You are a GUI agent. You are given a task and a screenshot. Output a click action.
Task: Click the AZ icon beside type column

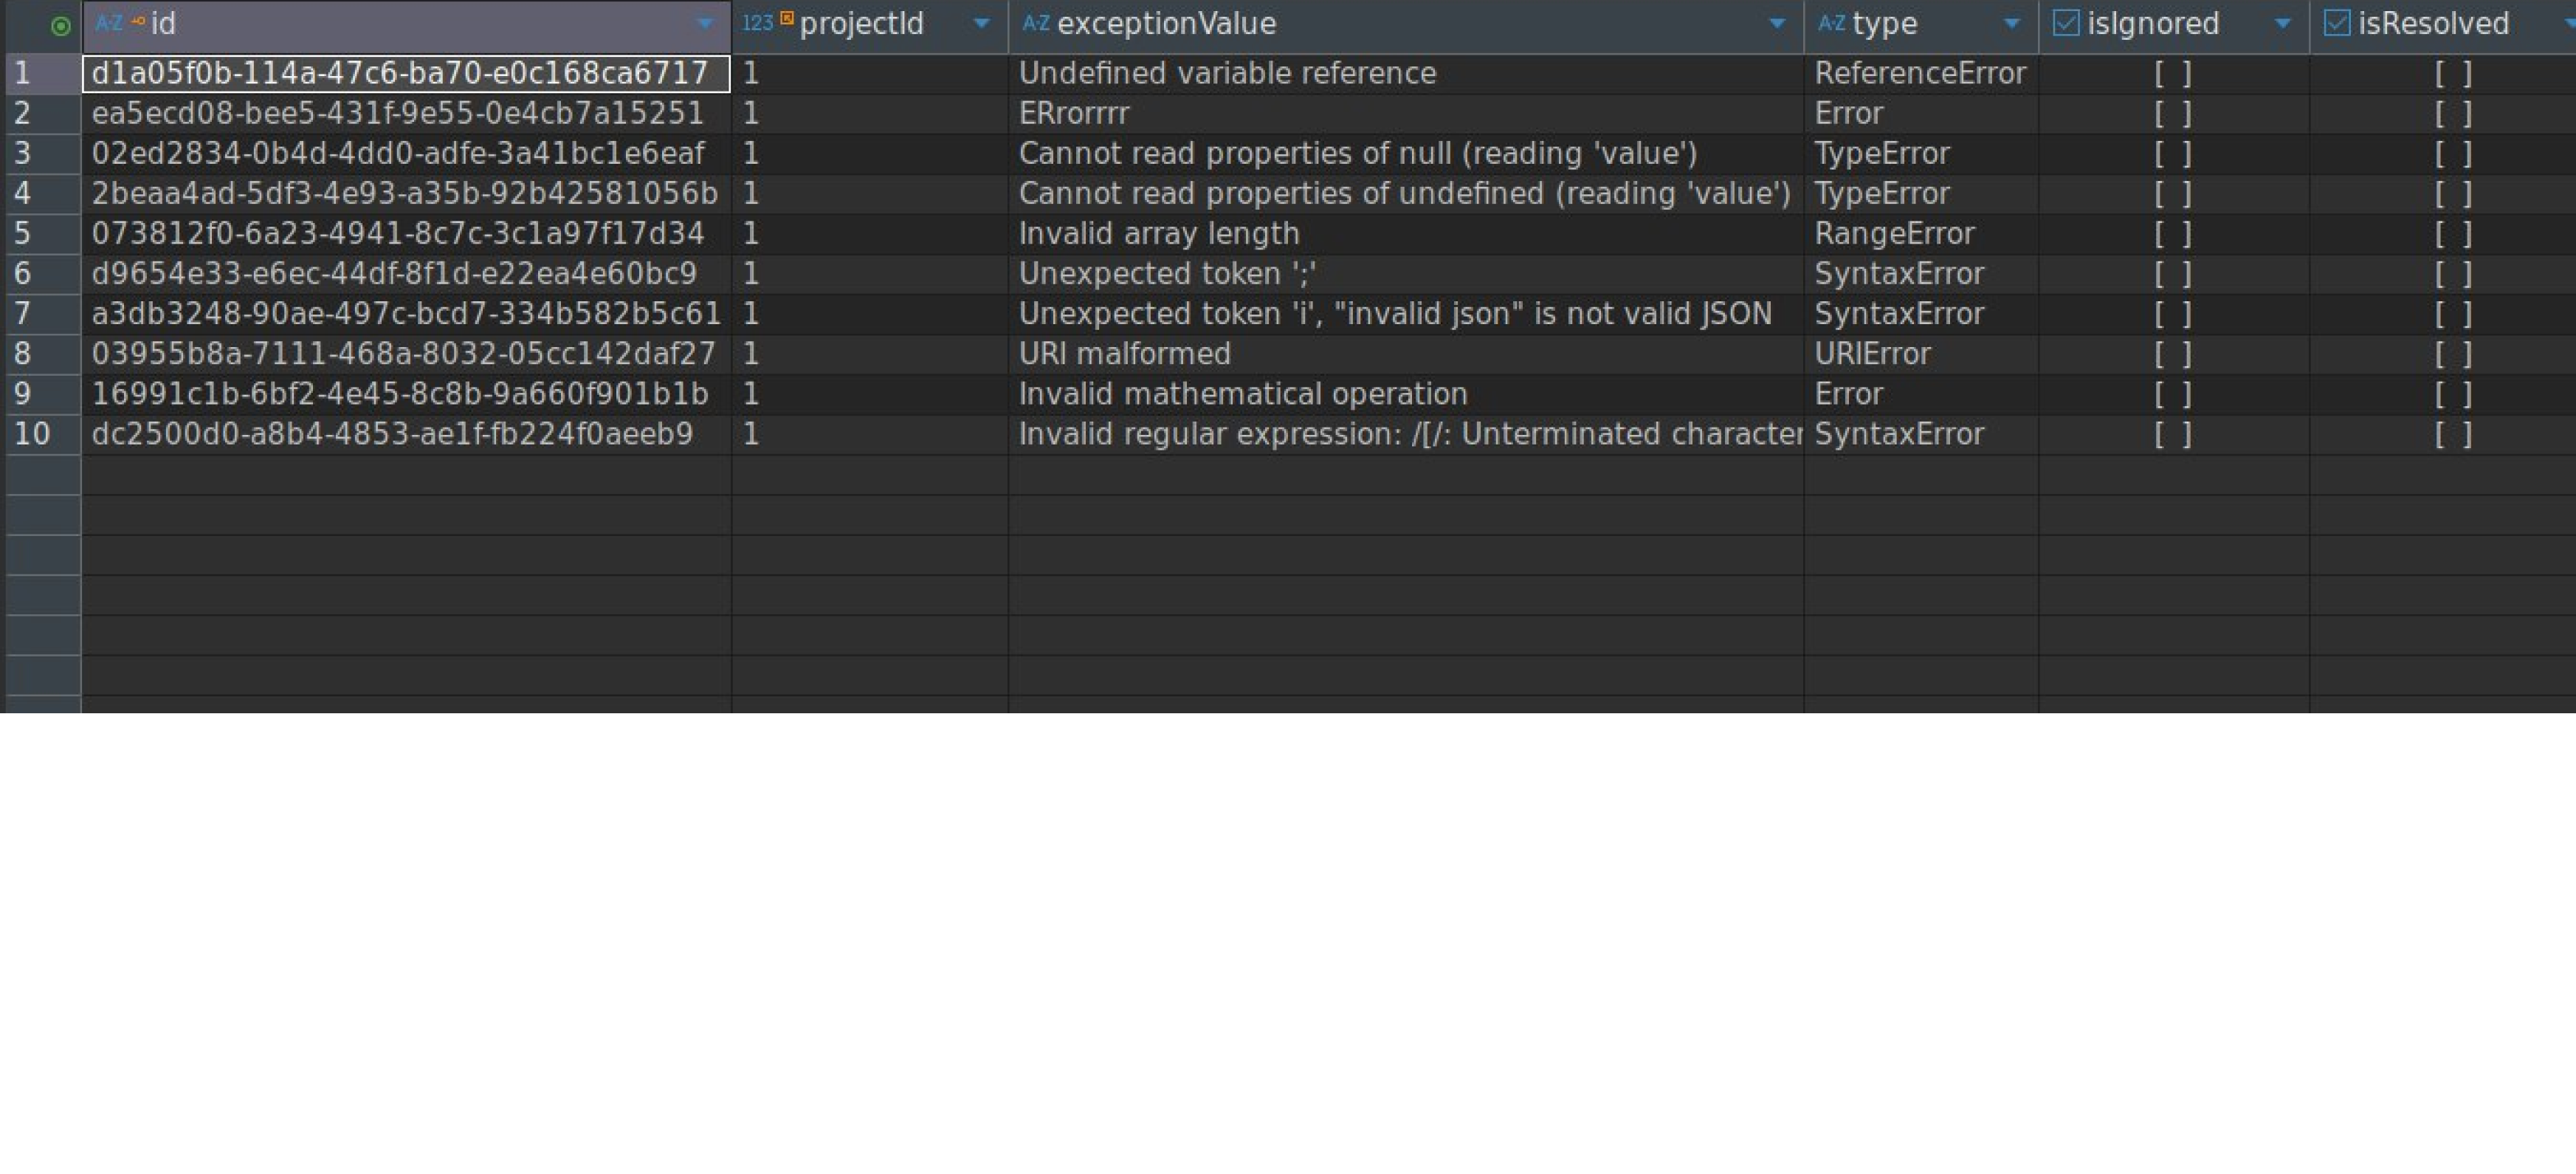[1831, 23]
